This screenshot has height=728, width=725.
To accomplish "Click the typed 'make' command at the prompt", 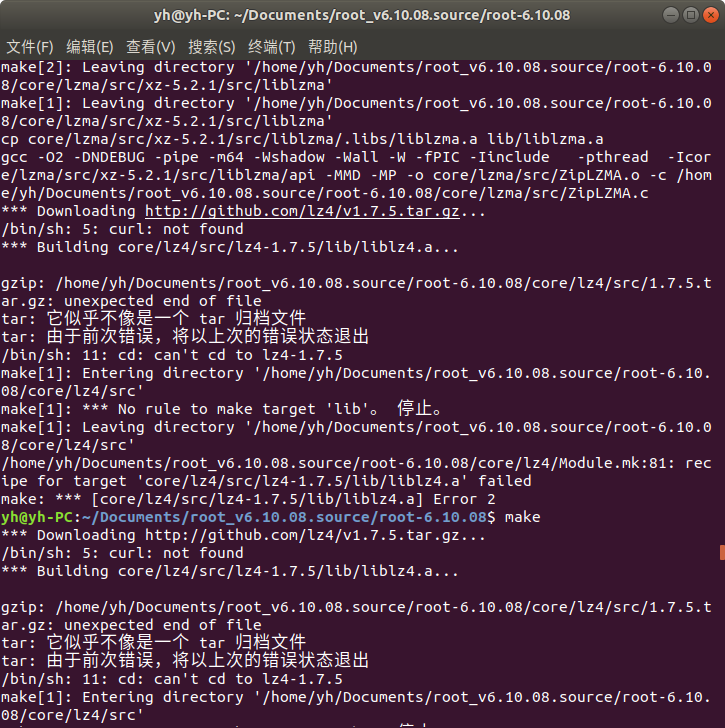I will [x=523, y=517].
